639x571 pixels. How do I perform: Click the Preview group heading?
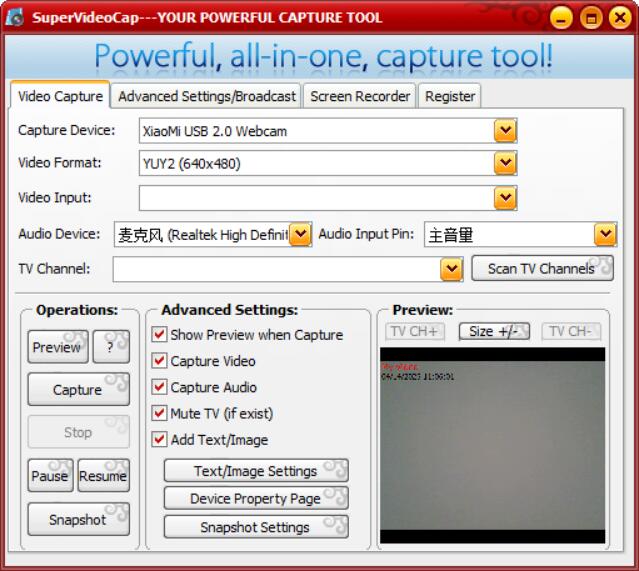[423, 310]
